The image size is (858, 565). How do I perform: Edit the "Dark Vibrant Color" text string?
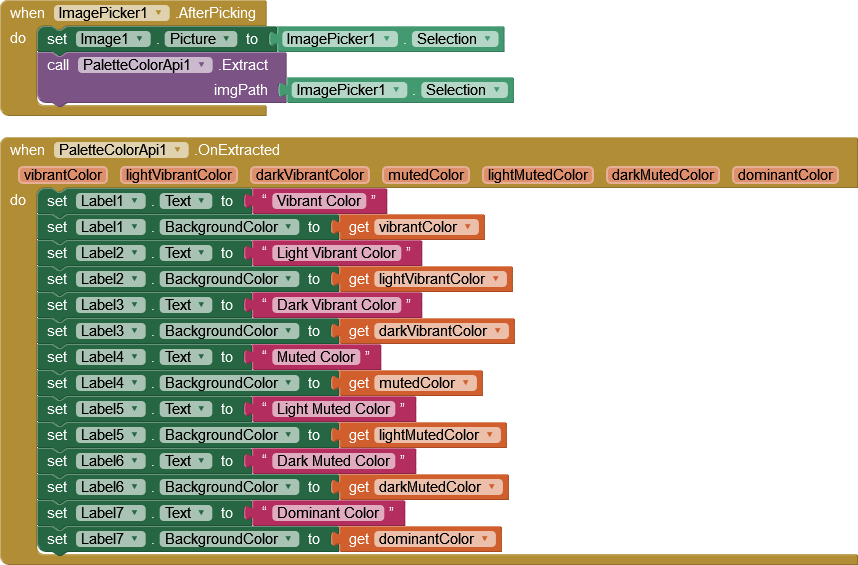[x=336, y=305]
